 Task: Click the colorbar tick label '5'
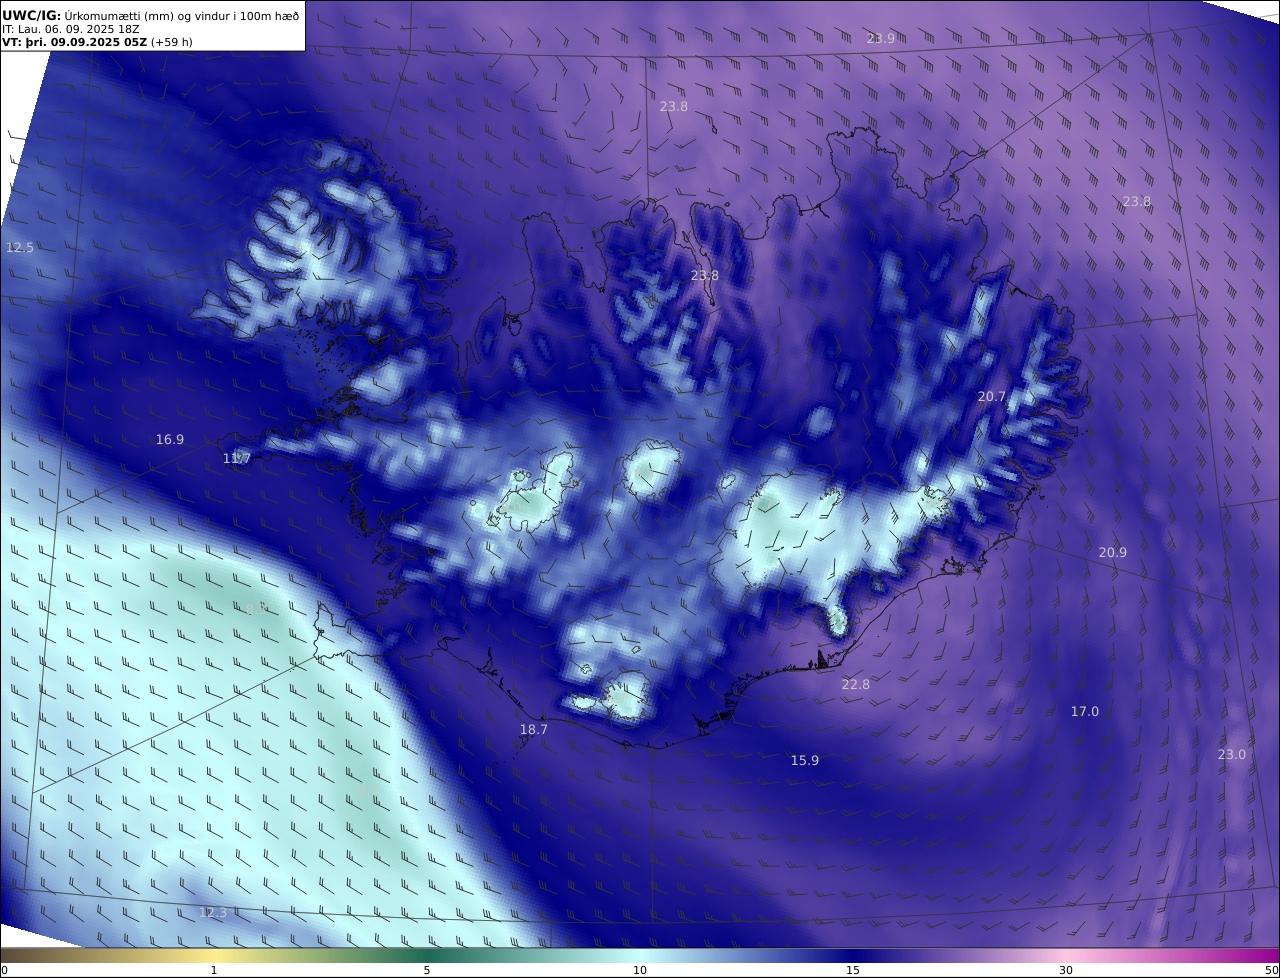pos(427,970)
